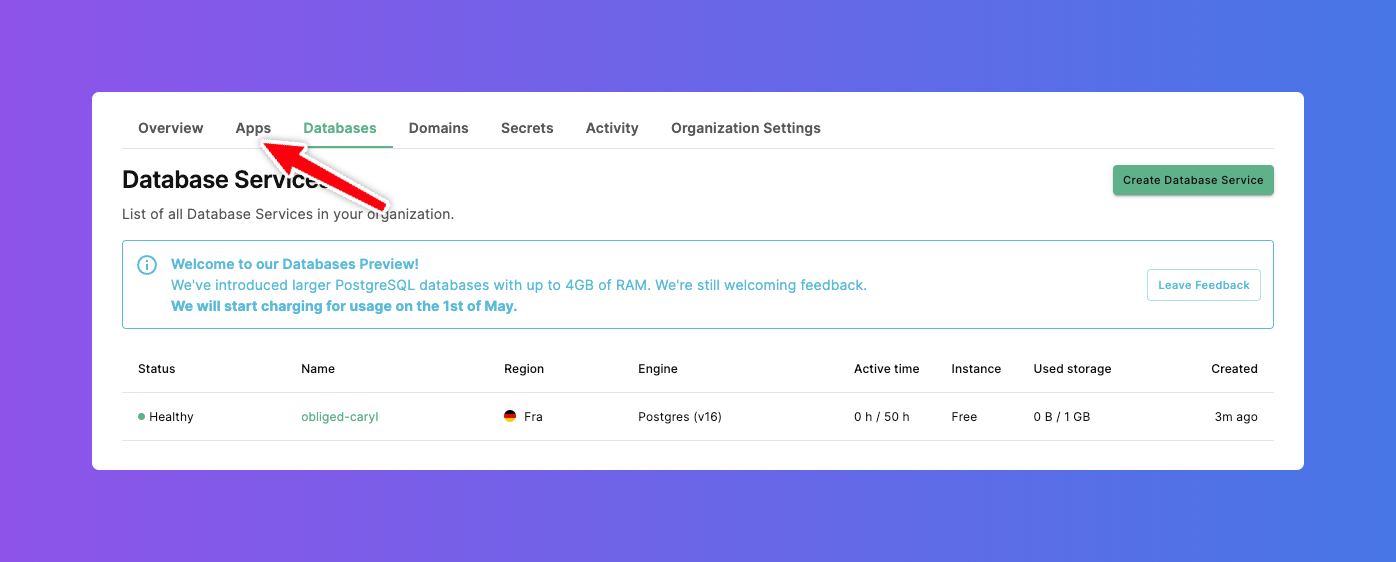Open Organization Settings tab
The width and height of the screenshot is (1396, 562).
point(745,128)
